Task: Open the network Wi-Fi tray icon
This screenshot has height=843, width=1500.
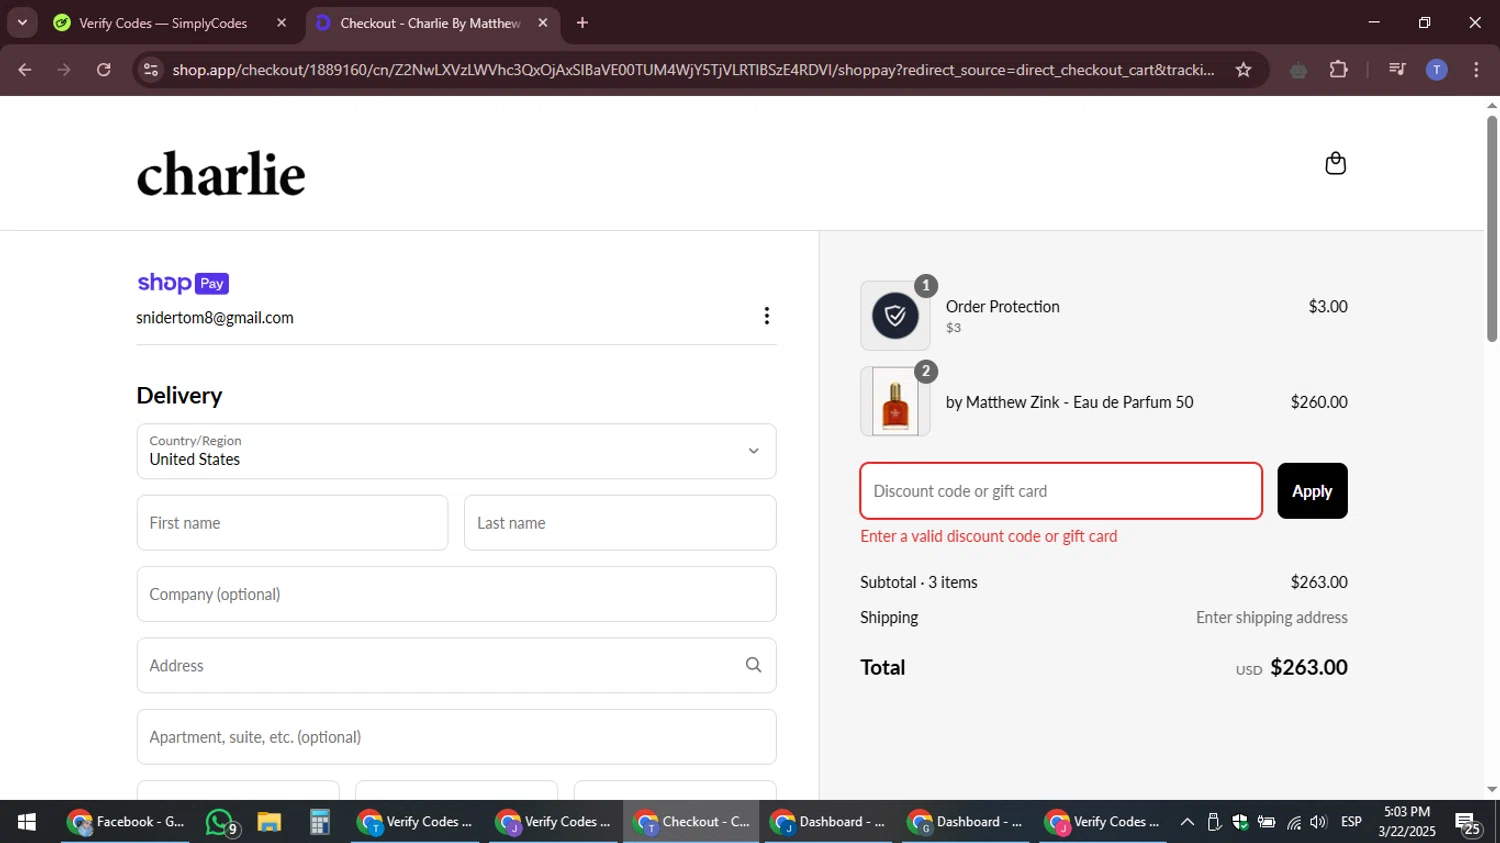Action: [1294, 822]
